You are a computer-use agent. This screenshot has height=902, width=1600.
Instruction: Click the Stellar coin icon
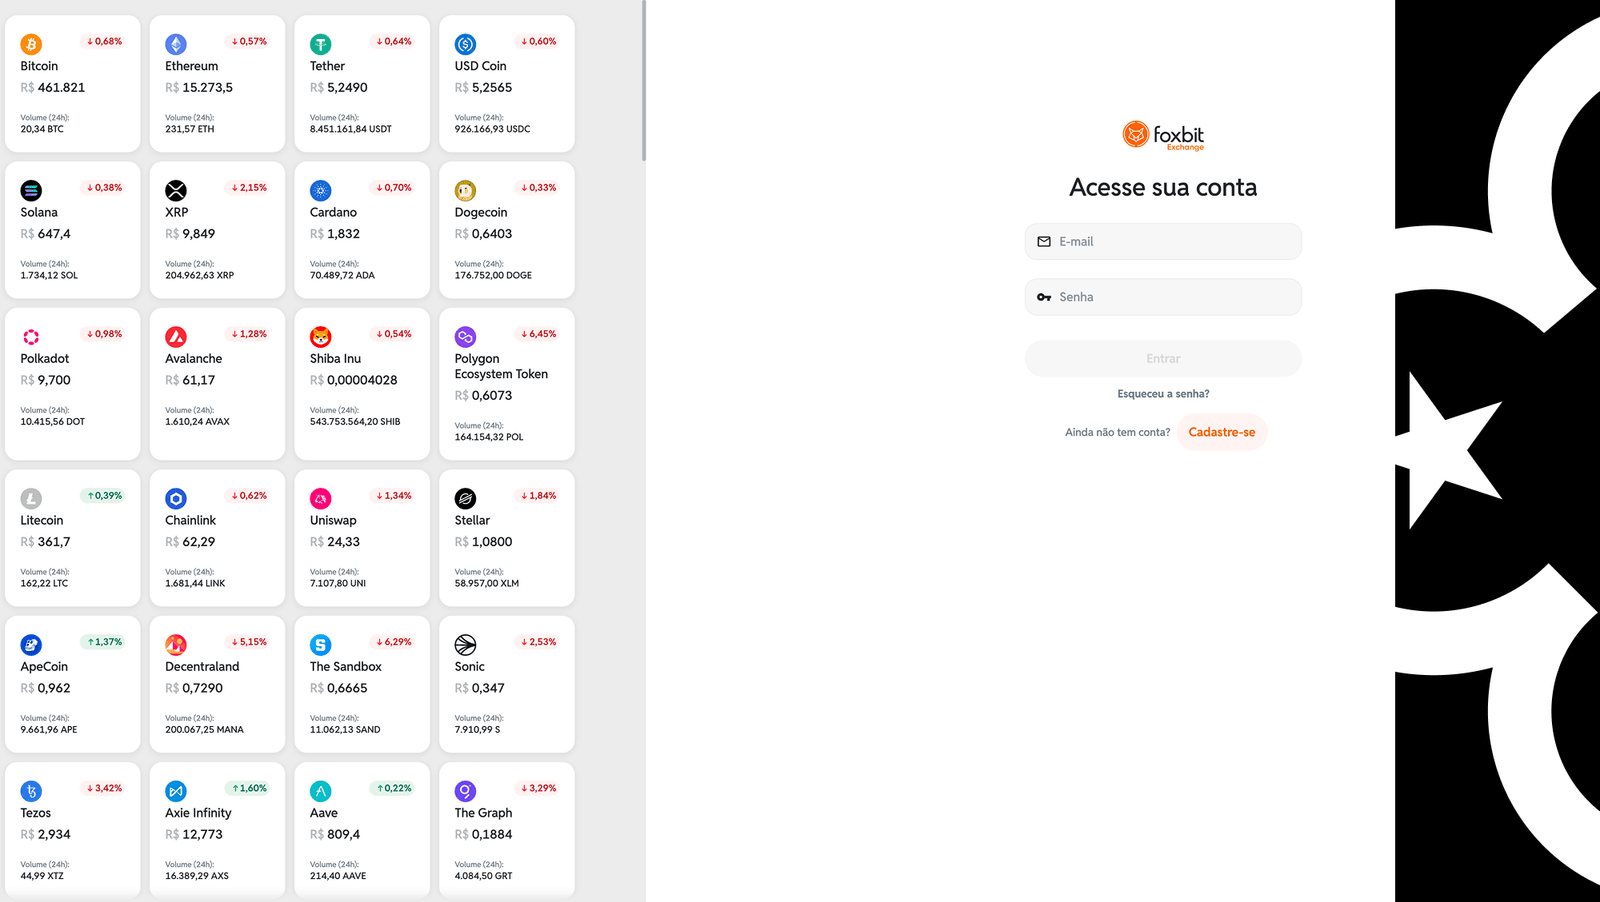(x=465, y=498)
